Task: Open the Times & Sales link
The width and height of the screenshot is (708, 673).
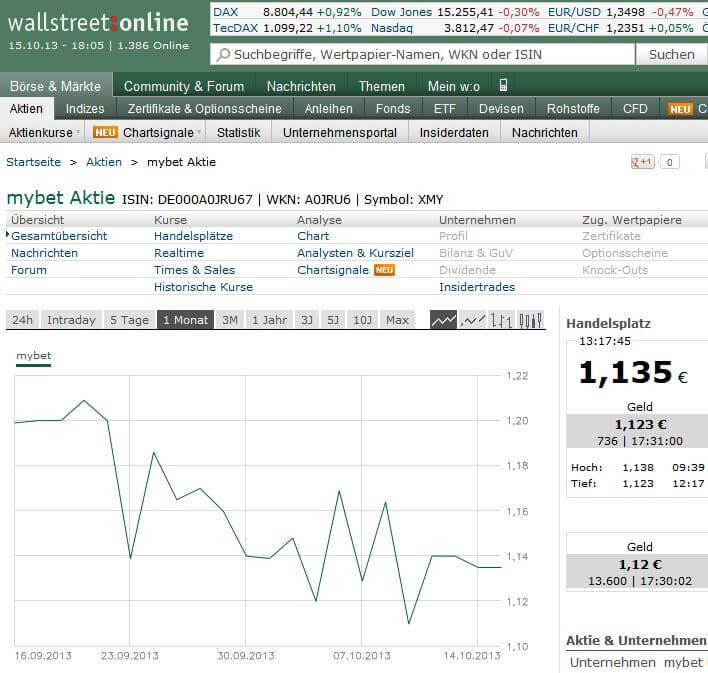Action: pos(195,270)
